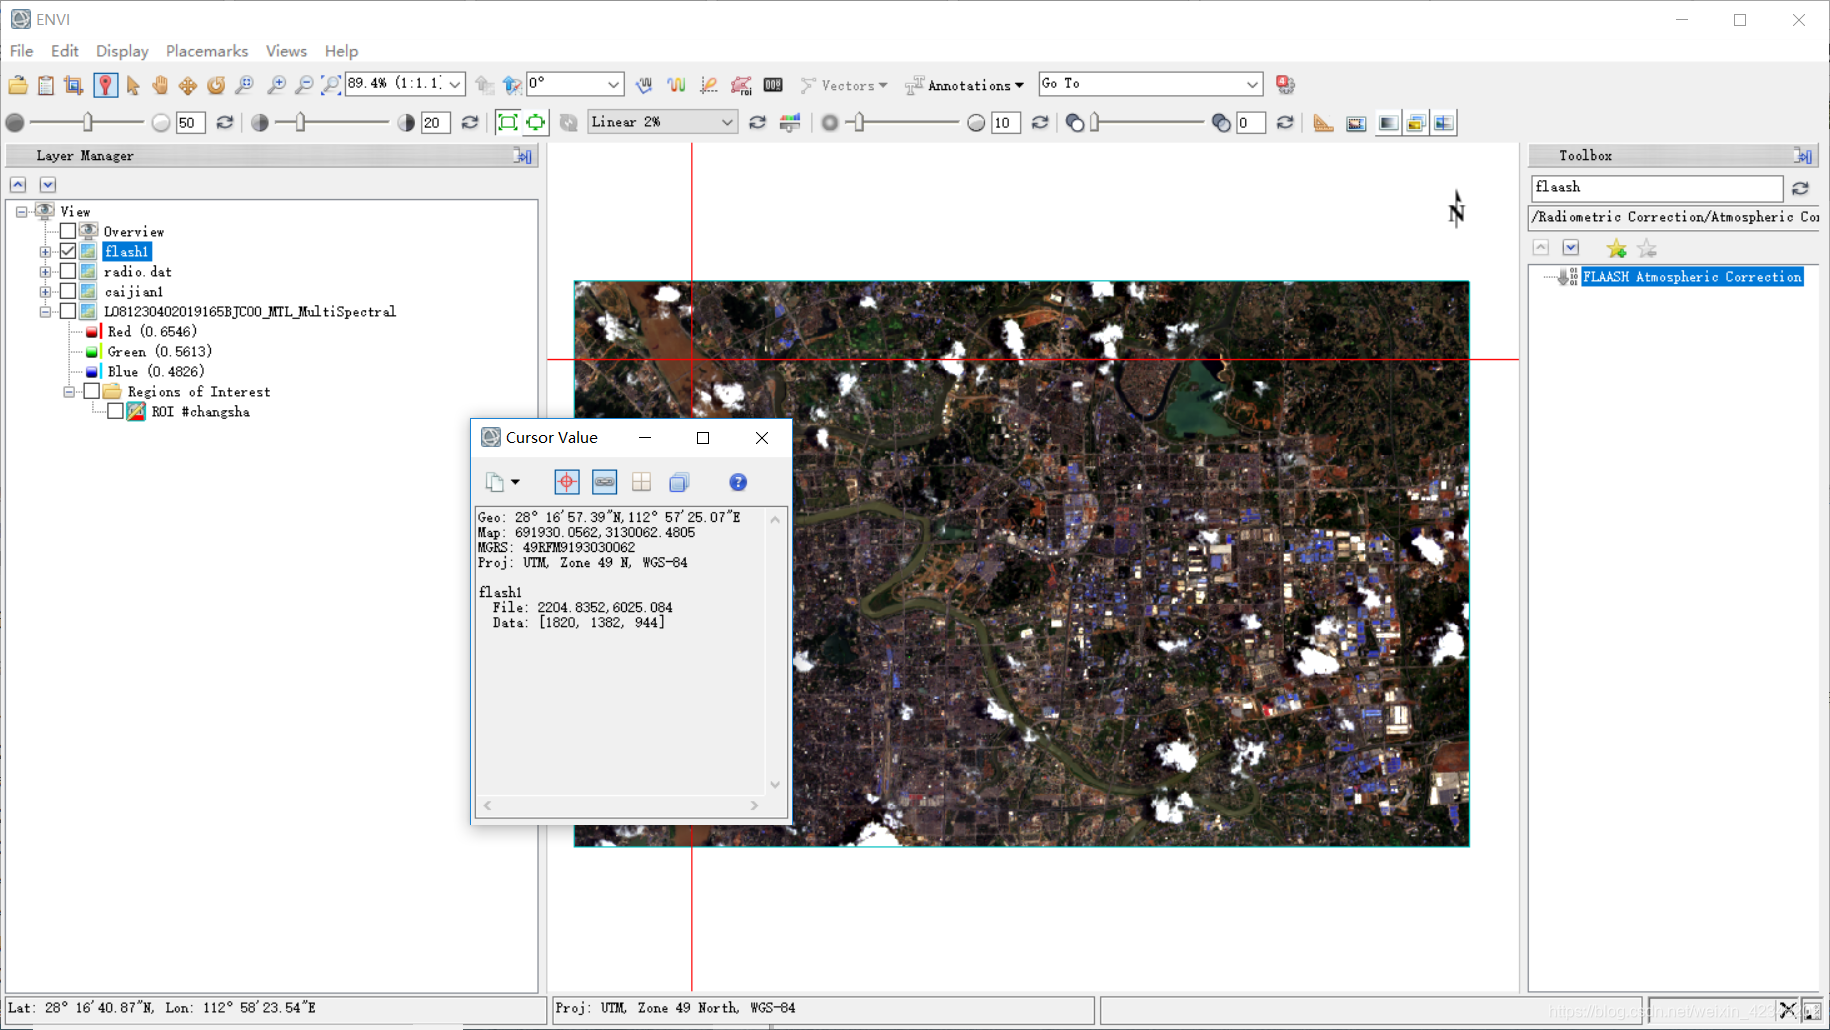Click the Cursor Value help icon
1830x1030 pixels.
click(x=738, y=482)
